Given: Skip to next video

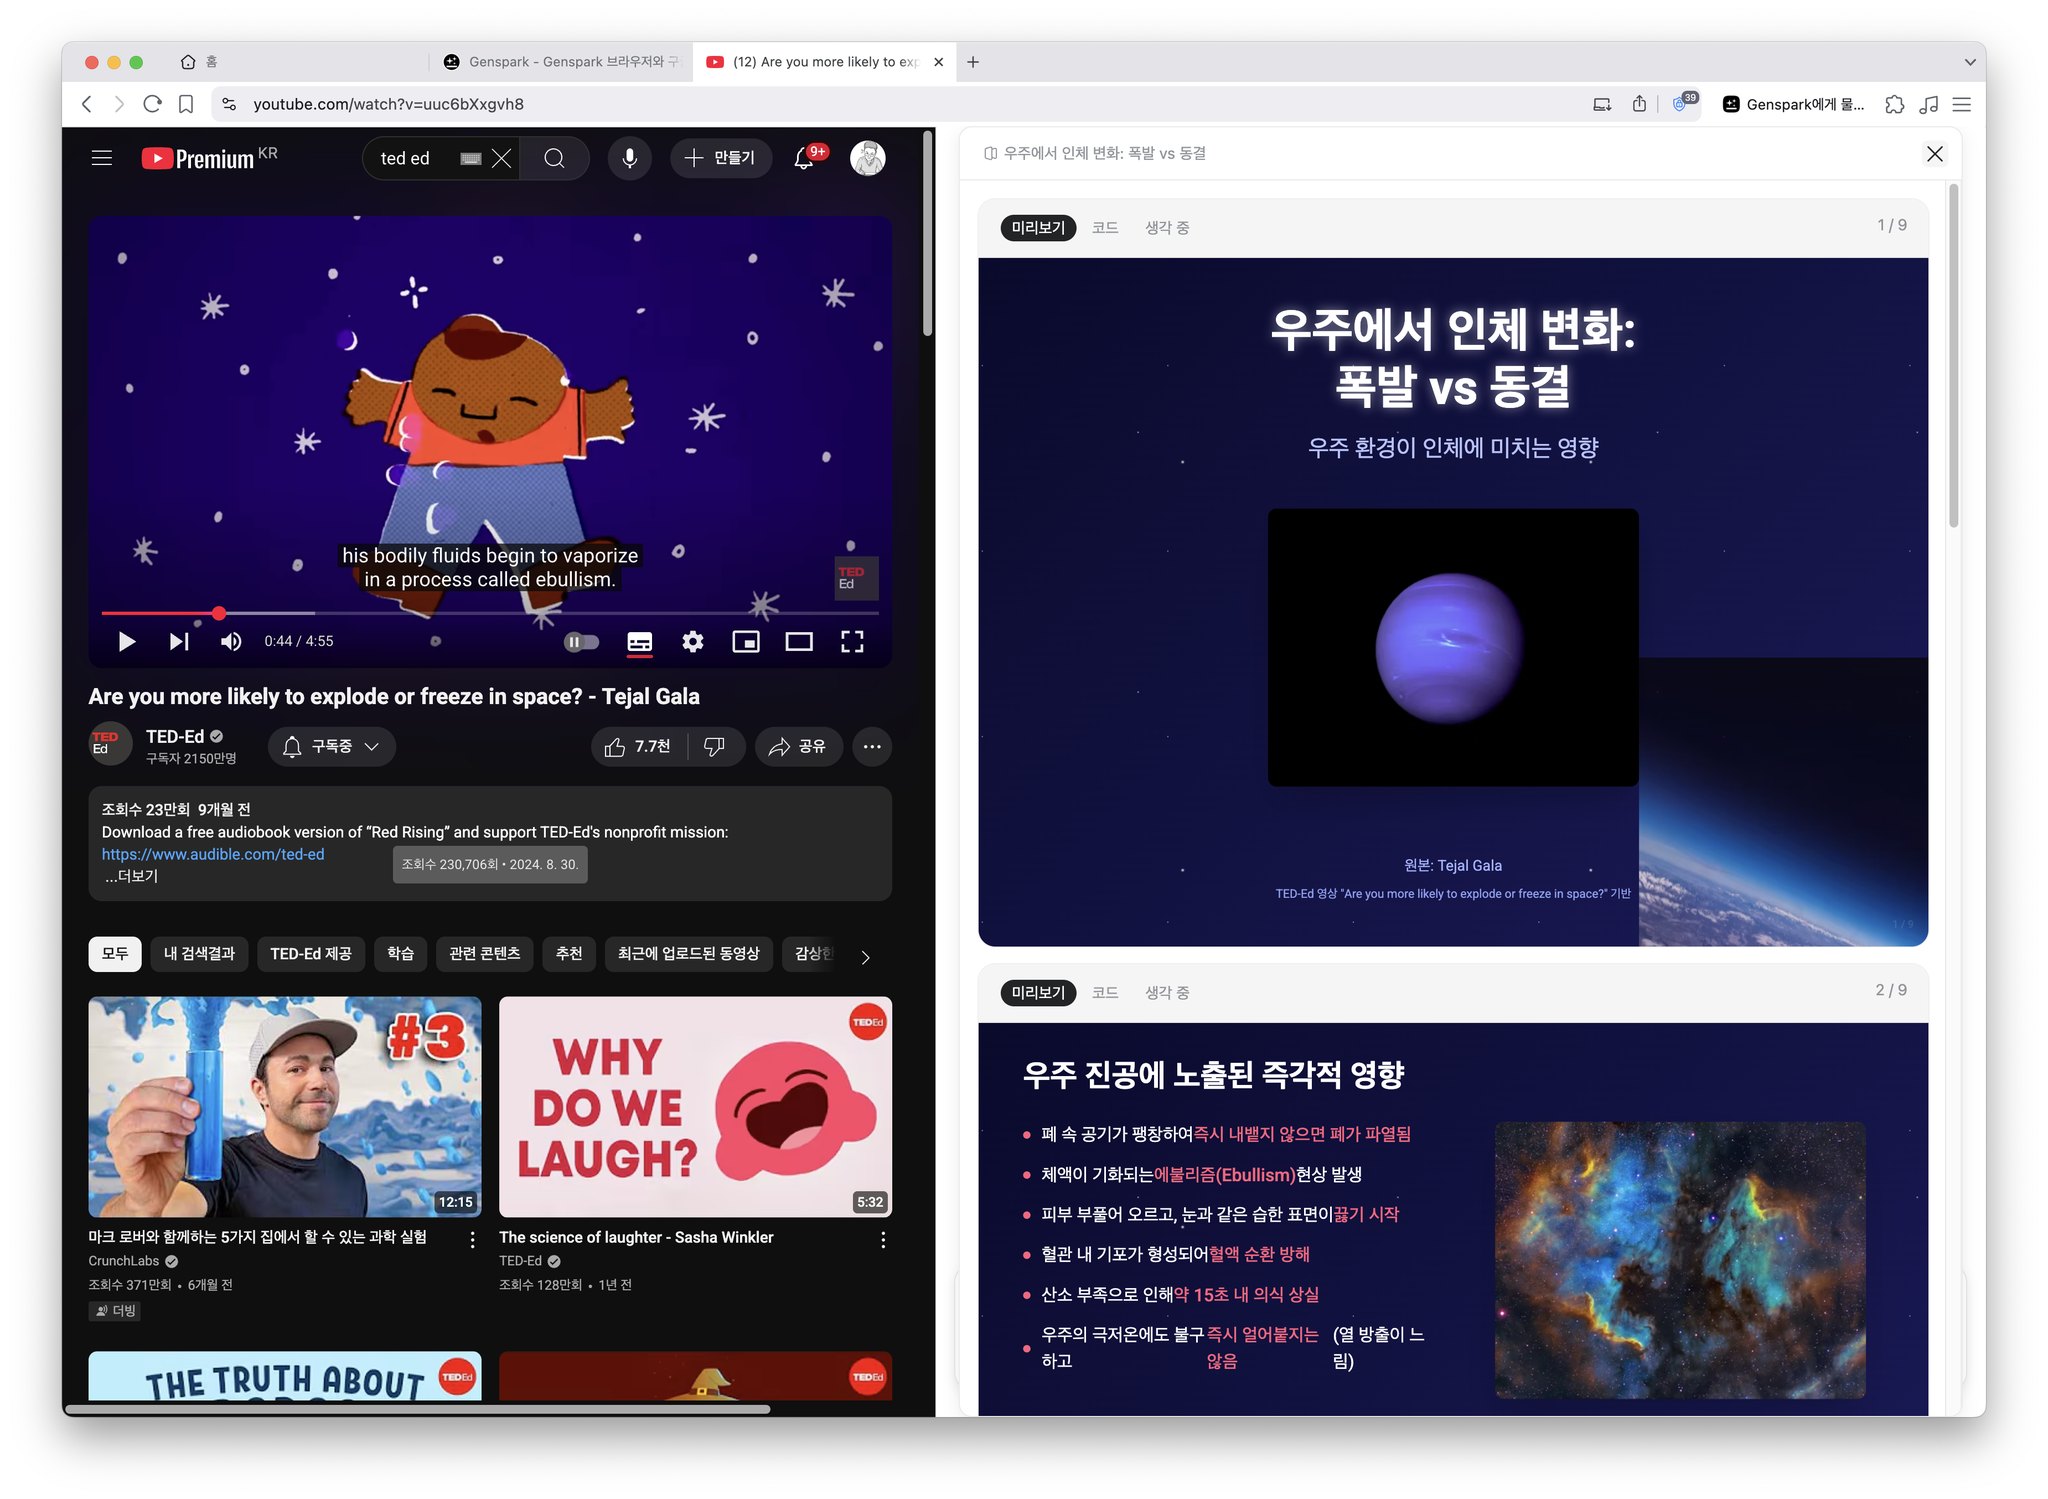Looking at the screenshot, I should click(x=179, y=641).
